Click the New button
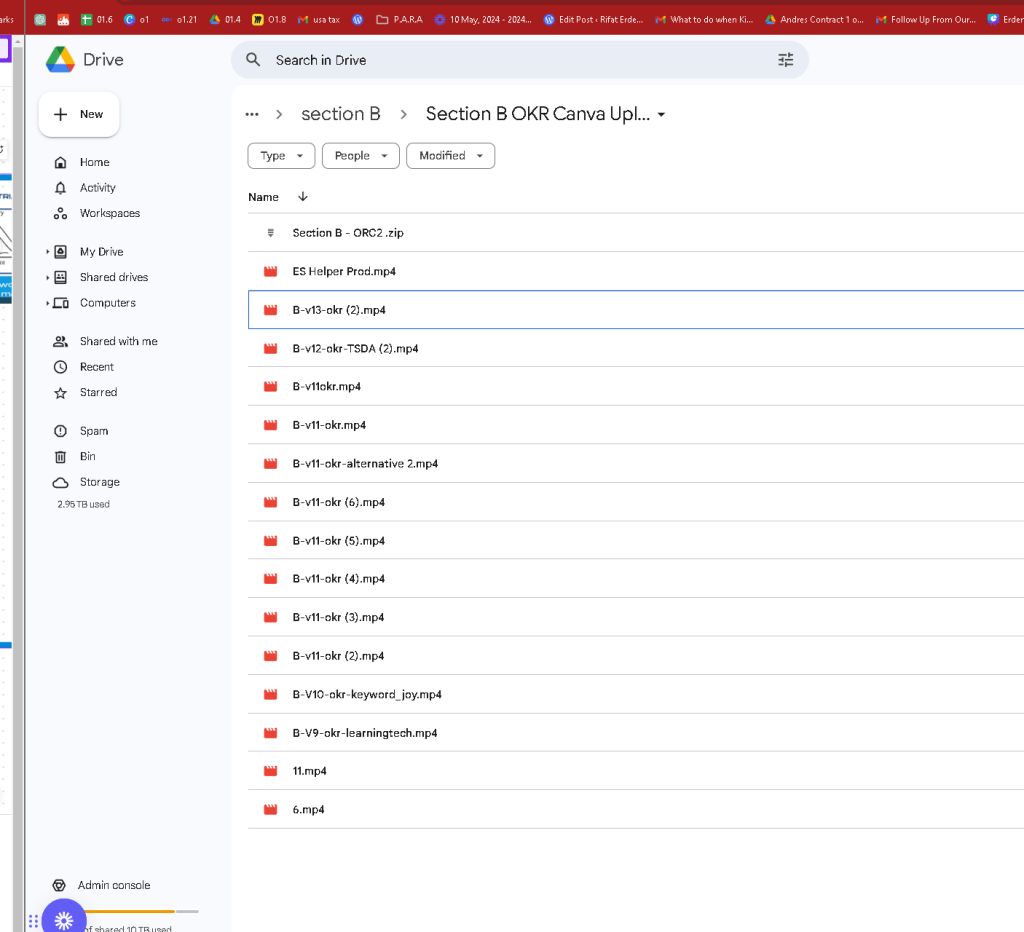This screenshot has width=1024, height=932. pos(79,114)
